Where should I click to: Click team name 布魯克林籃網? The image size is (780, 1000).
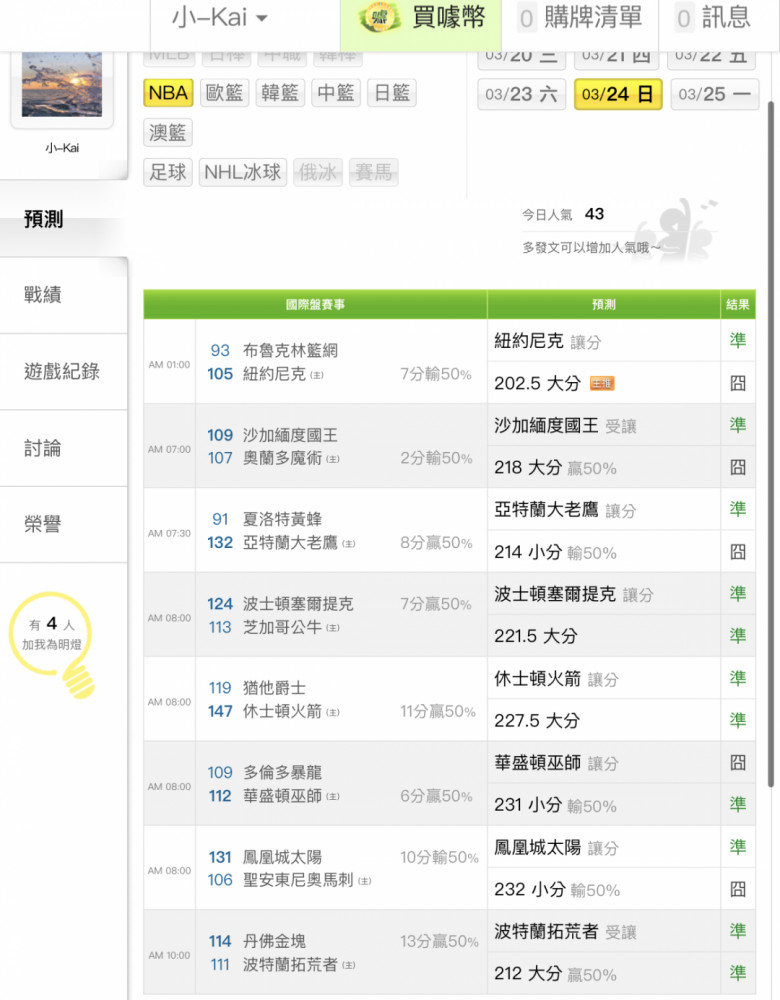coord(290,350)
